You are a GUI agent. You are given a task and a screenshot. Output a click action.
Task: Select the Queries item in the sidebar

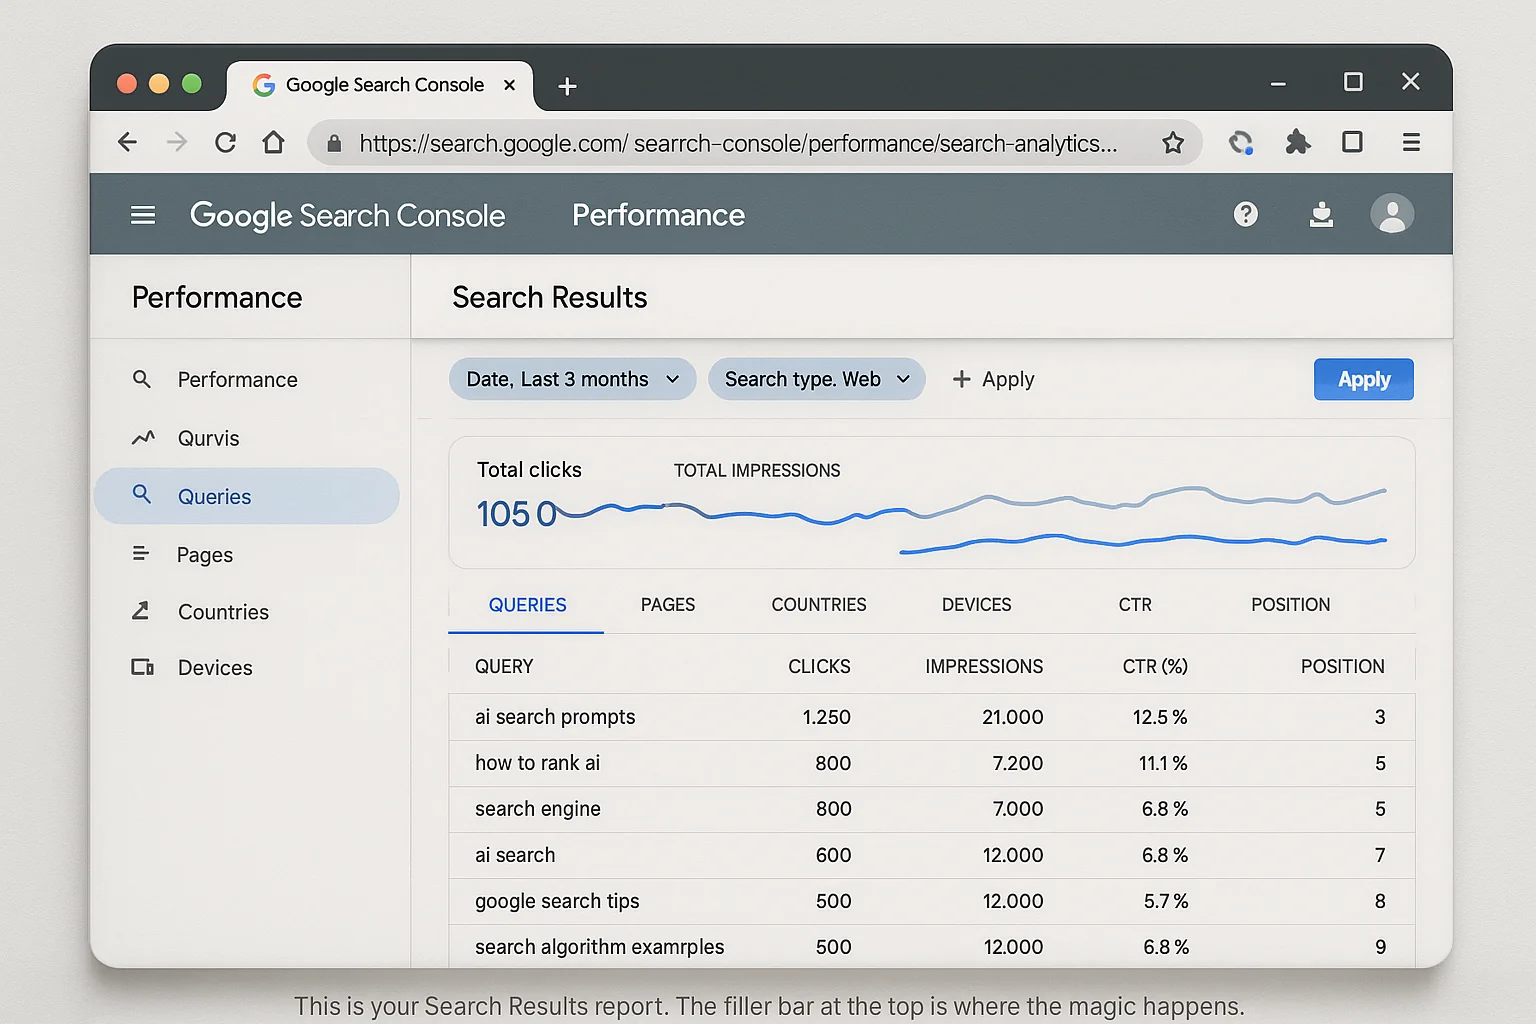pyautogui.click(x=214, y=496)
